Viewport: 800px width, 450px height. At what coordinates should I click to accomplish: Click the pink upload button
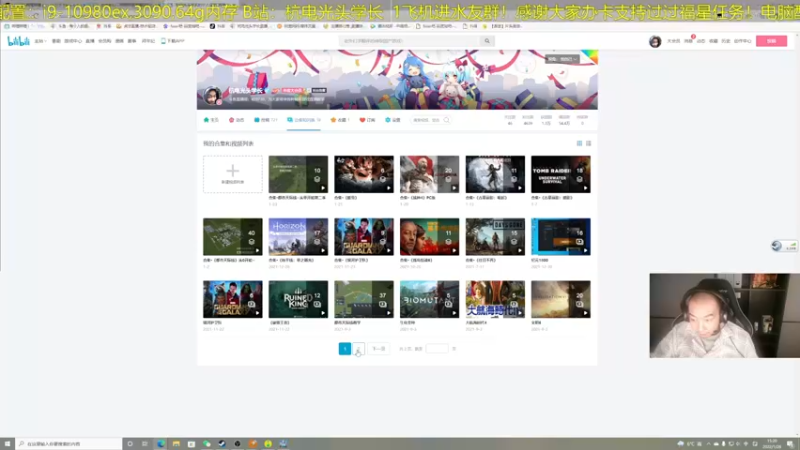[771, 41]
